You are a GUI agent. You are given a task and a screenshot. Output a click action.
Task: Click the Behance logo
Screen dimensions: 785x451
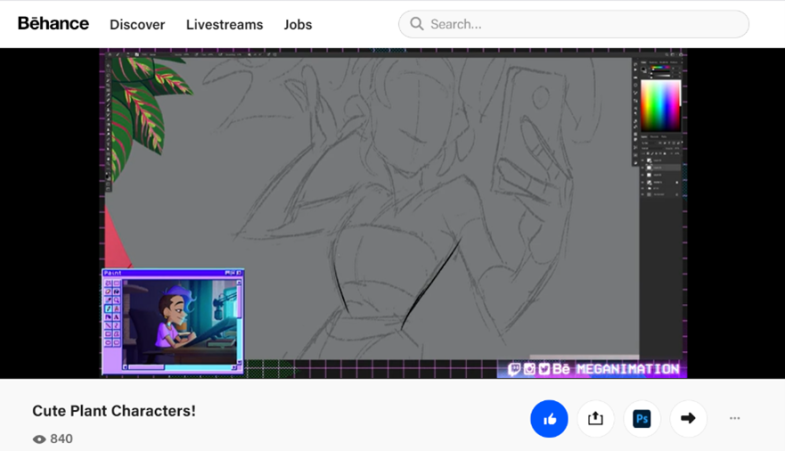pos(53,23)
